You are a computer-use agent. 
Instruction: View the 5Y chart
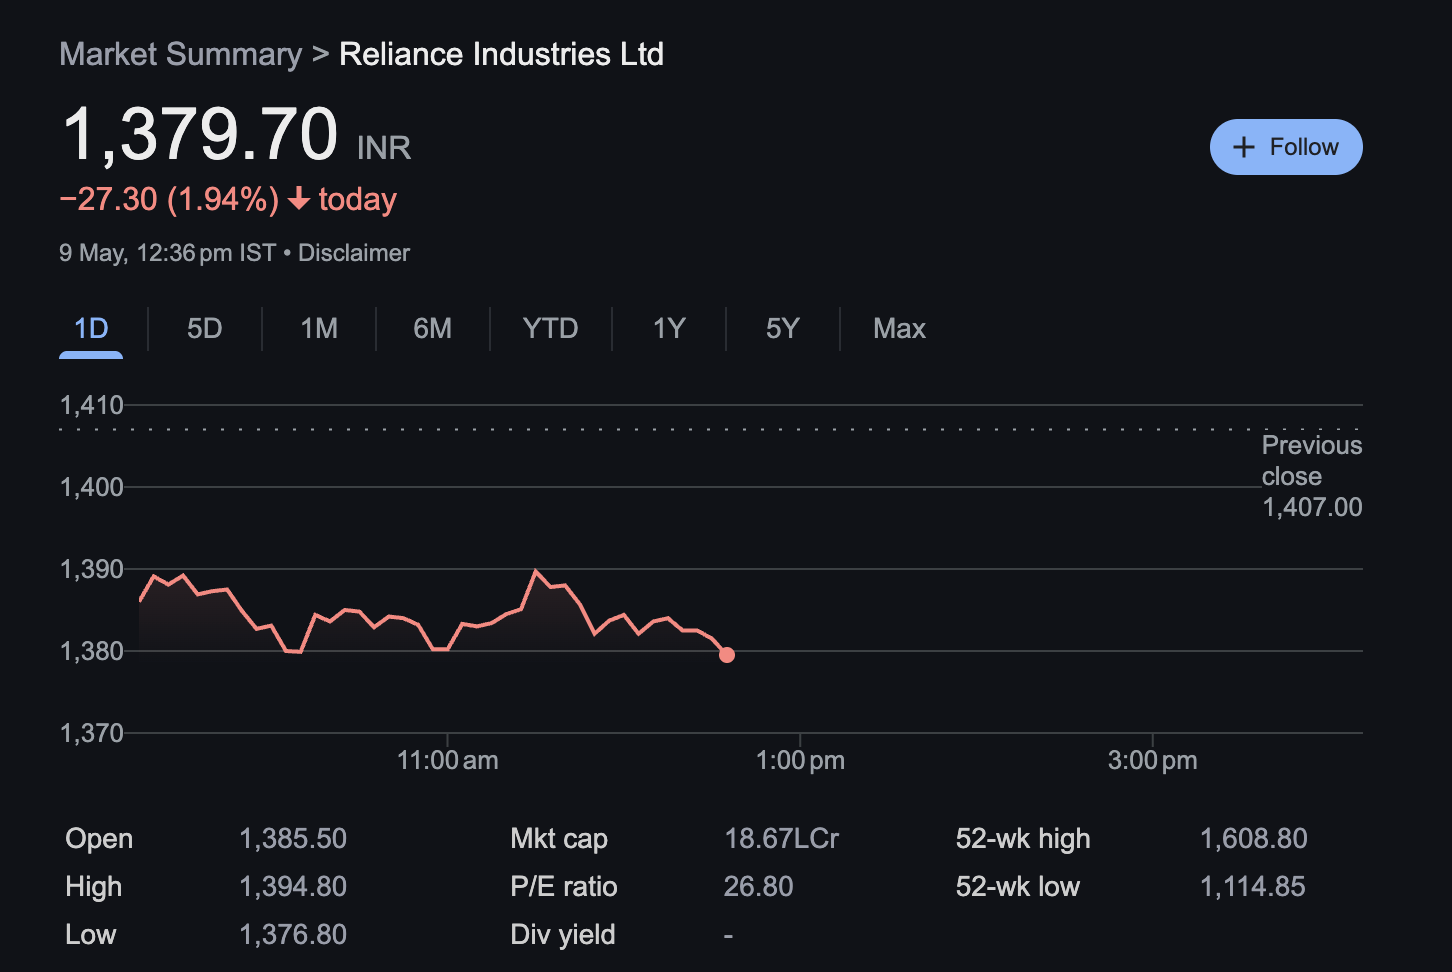781,328
